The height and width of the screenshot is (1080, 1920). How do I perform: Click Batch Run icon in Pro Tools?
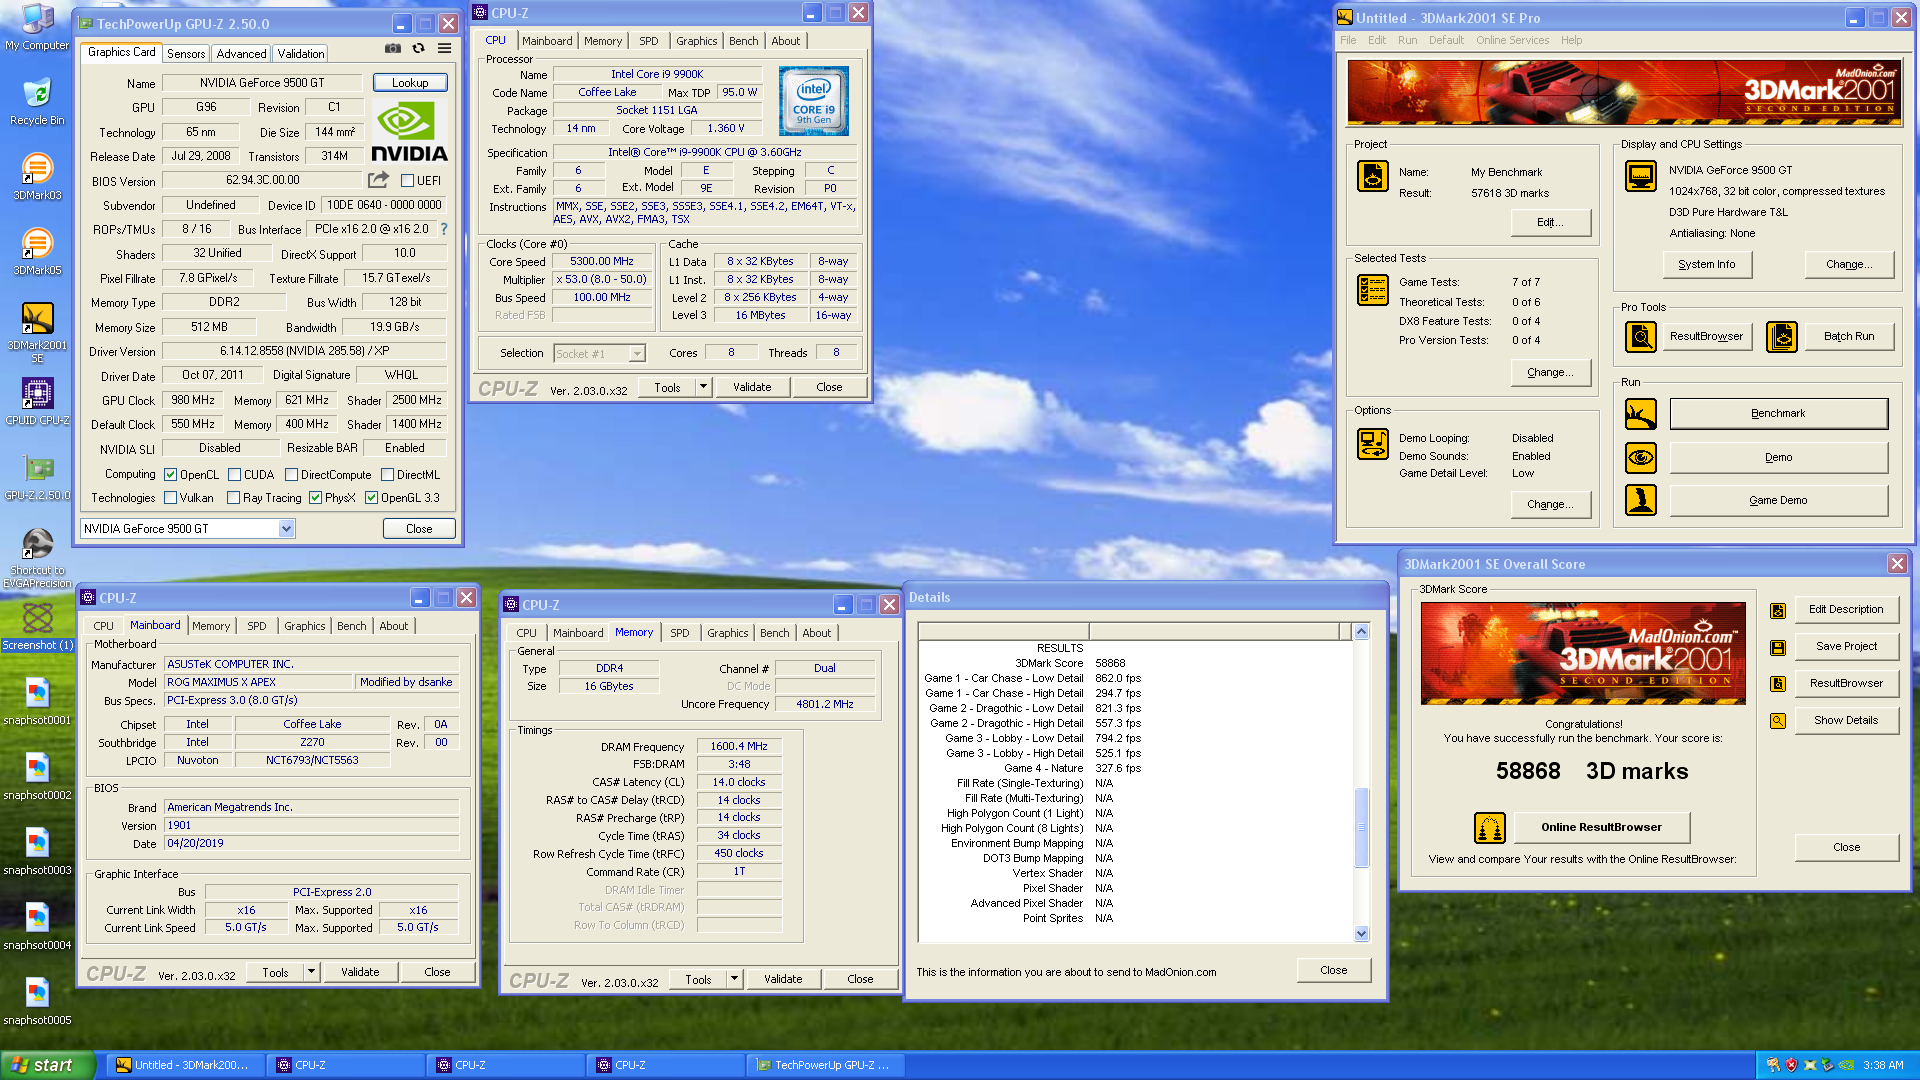tap(1781, 337)
